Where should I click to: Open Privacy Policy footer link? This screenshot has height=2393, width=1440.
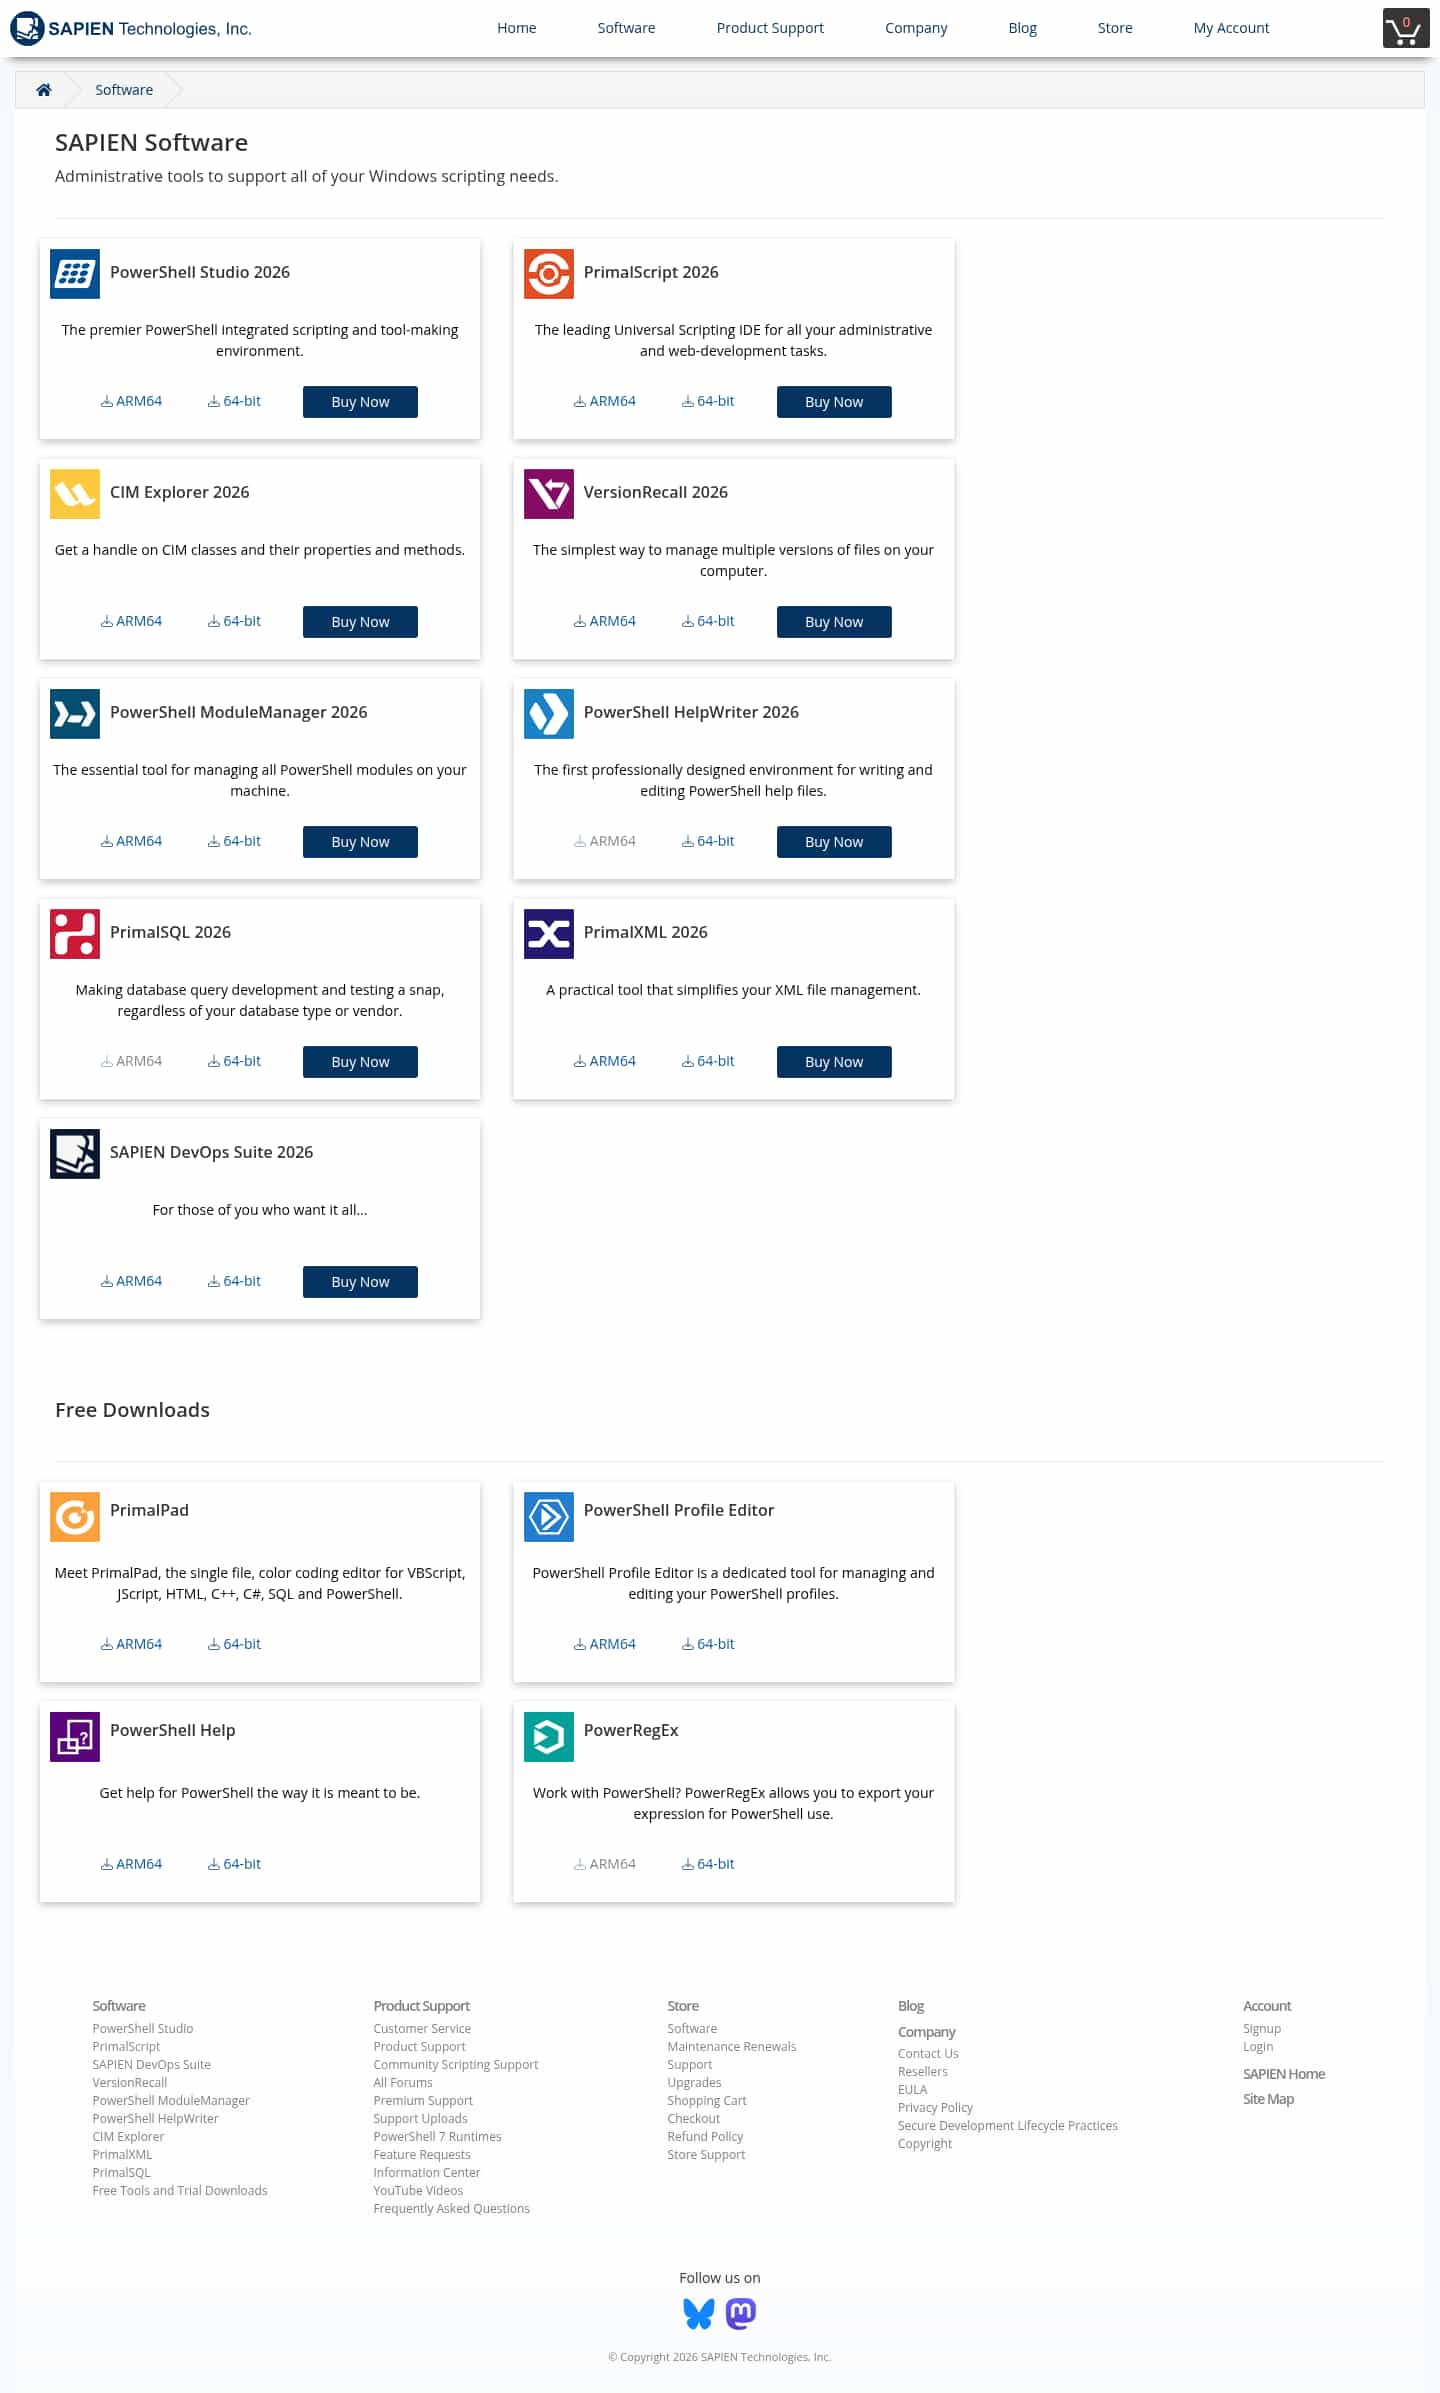(935, 2107)
